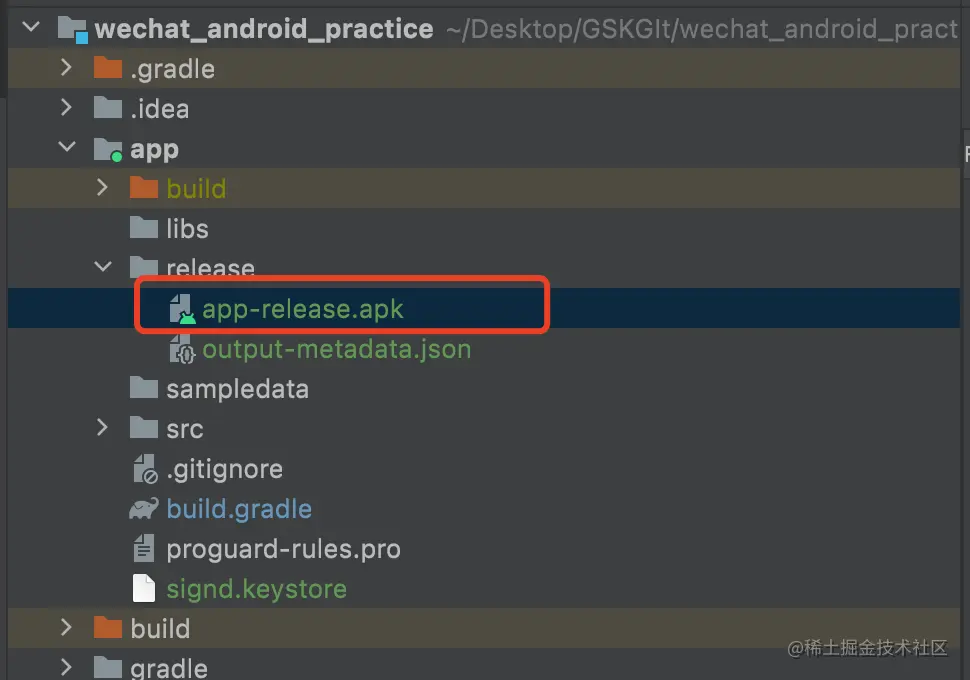Screen dimensions: 970x680
Task: Collapse the app module arrow
Action: (x=66, y=148)
